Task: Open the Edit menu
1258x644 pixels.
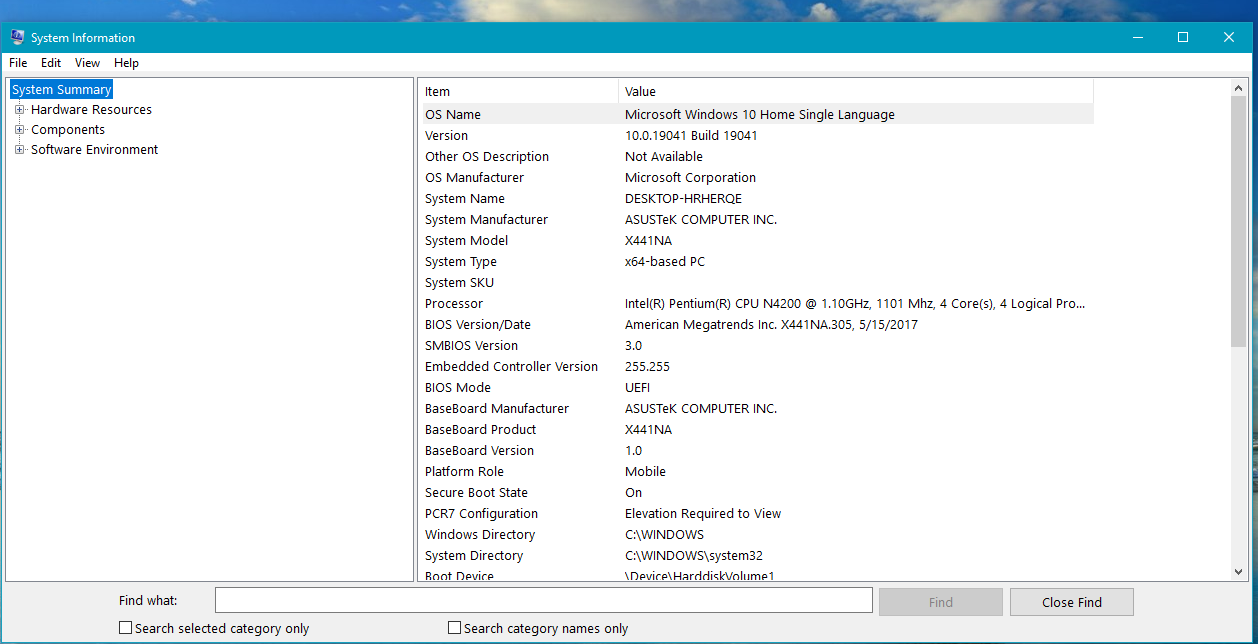Action: pyautogui.click(x=51, y=63)
